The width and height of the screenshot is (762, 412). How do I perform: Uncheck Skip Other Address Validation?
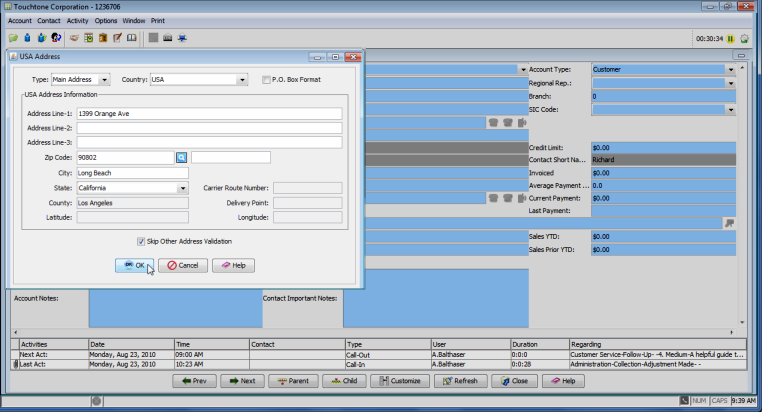(x=141, y=241)
